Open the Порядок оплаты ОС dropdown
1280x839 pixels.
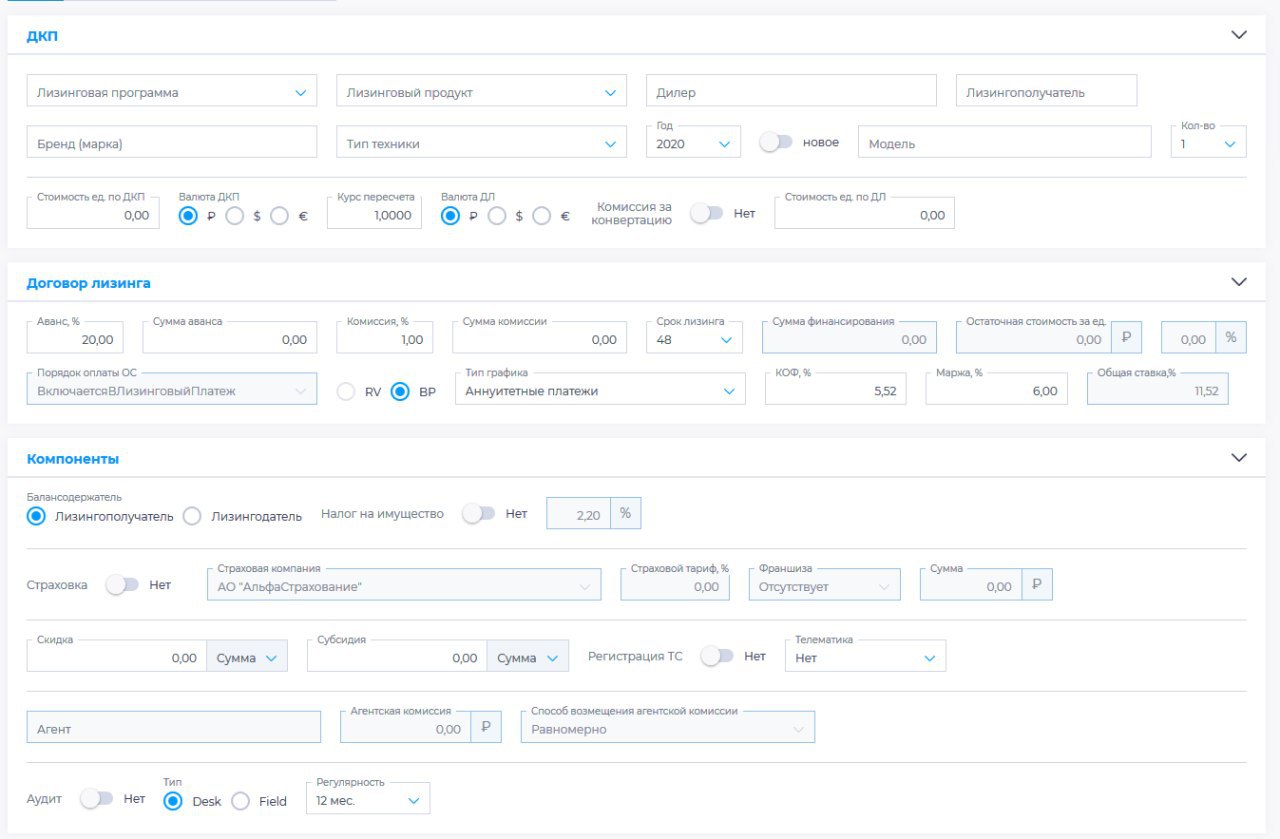172,391
